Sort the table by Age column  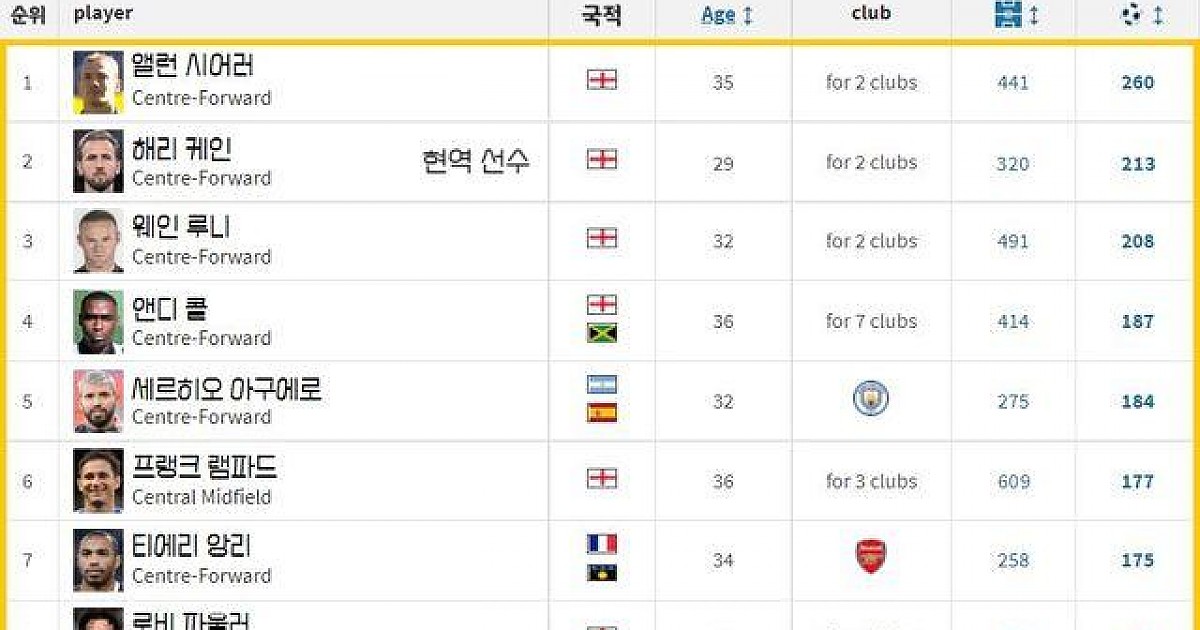point(718,15)
